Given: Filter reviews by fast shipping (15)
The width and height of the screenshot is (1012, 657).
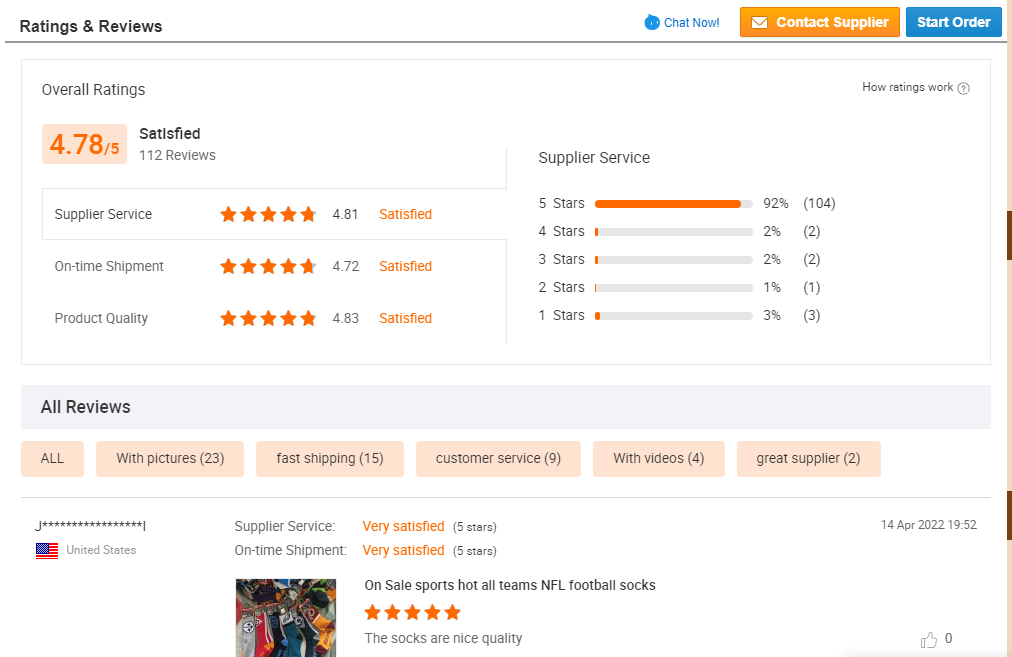Looking at the screenshot, I should pos(330,458).
